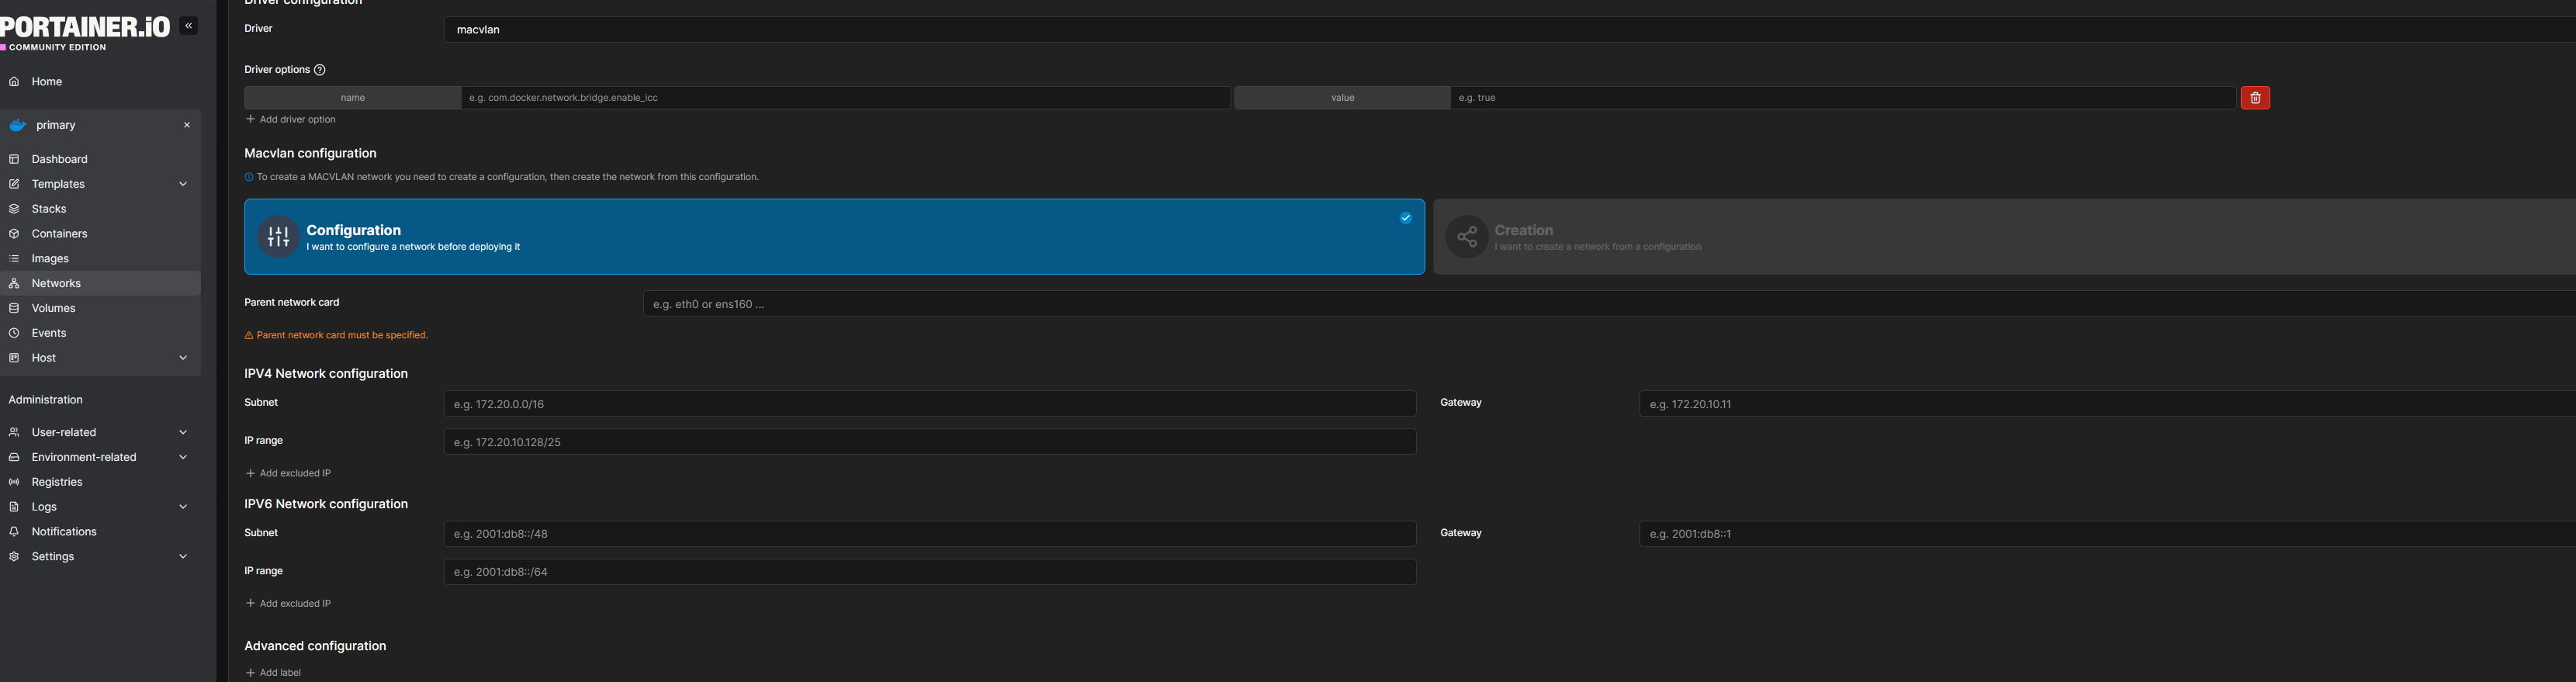Collapse the sidebar with double-chevron icon
Screen dimensions: 2576x682
pyautogui.click(x=189, y=26)
